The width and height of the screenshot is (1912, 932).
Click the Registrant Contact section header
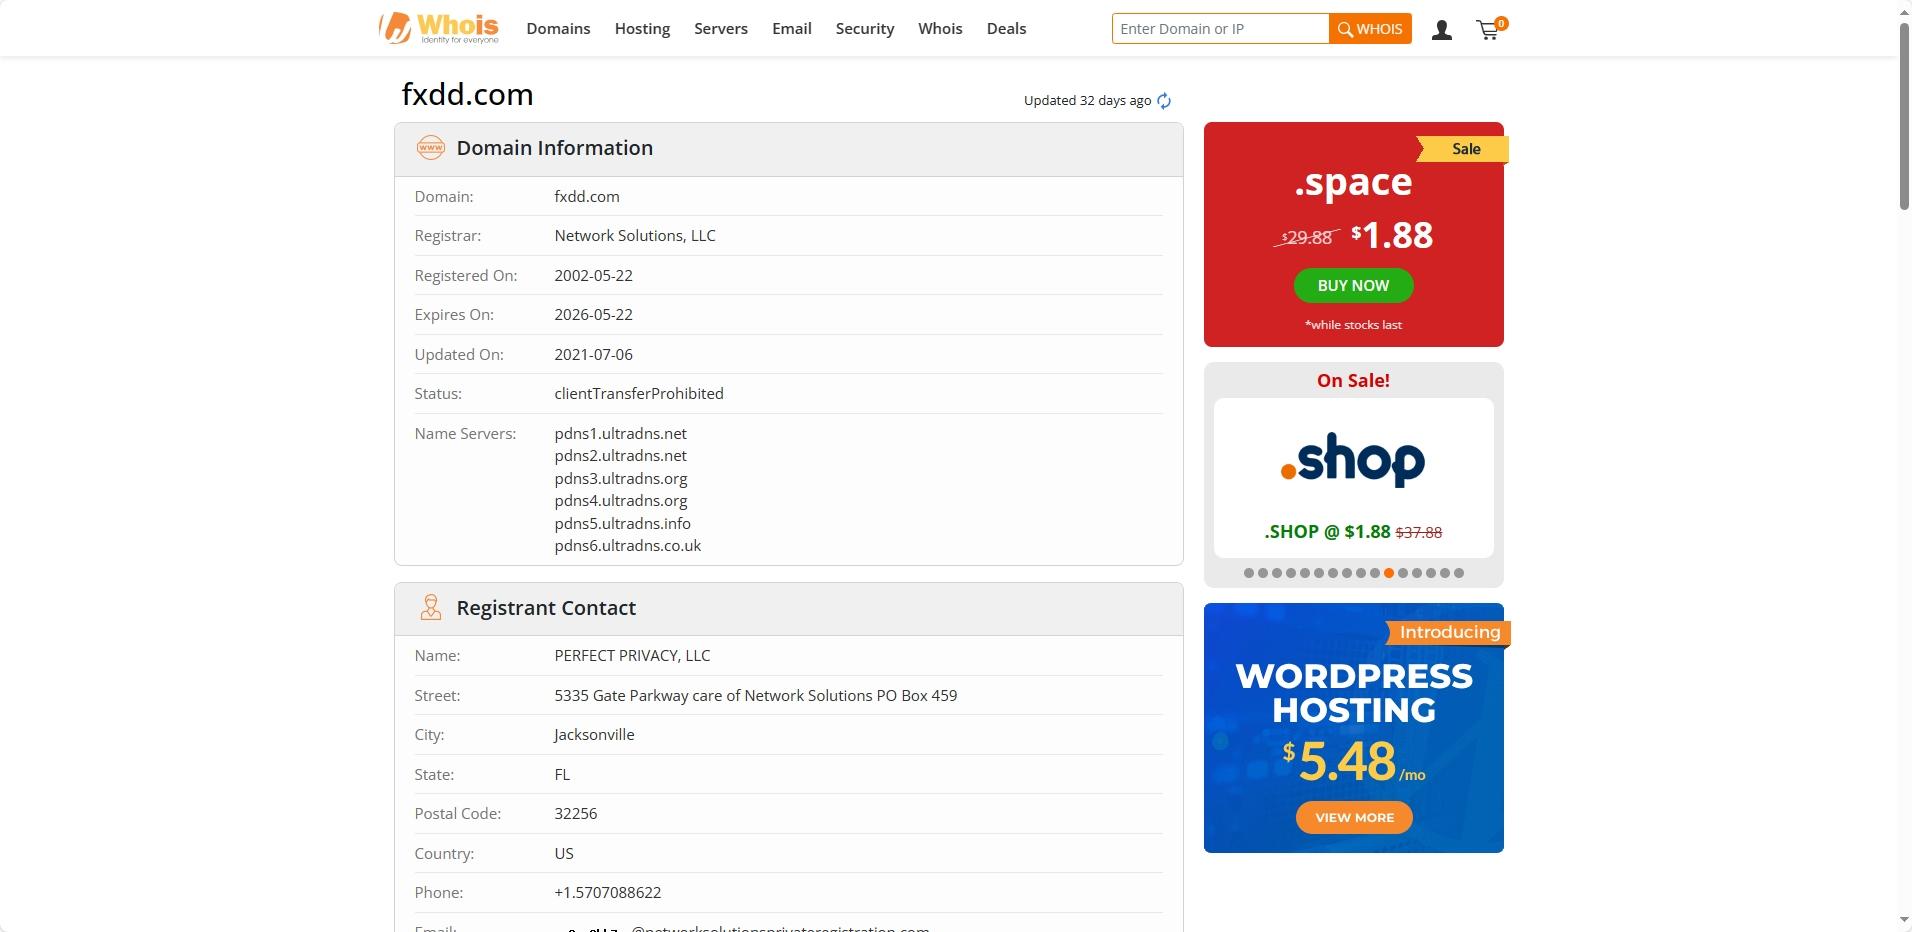[x=789, y=609]
